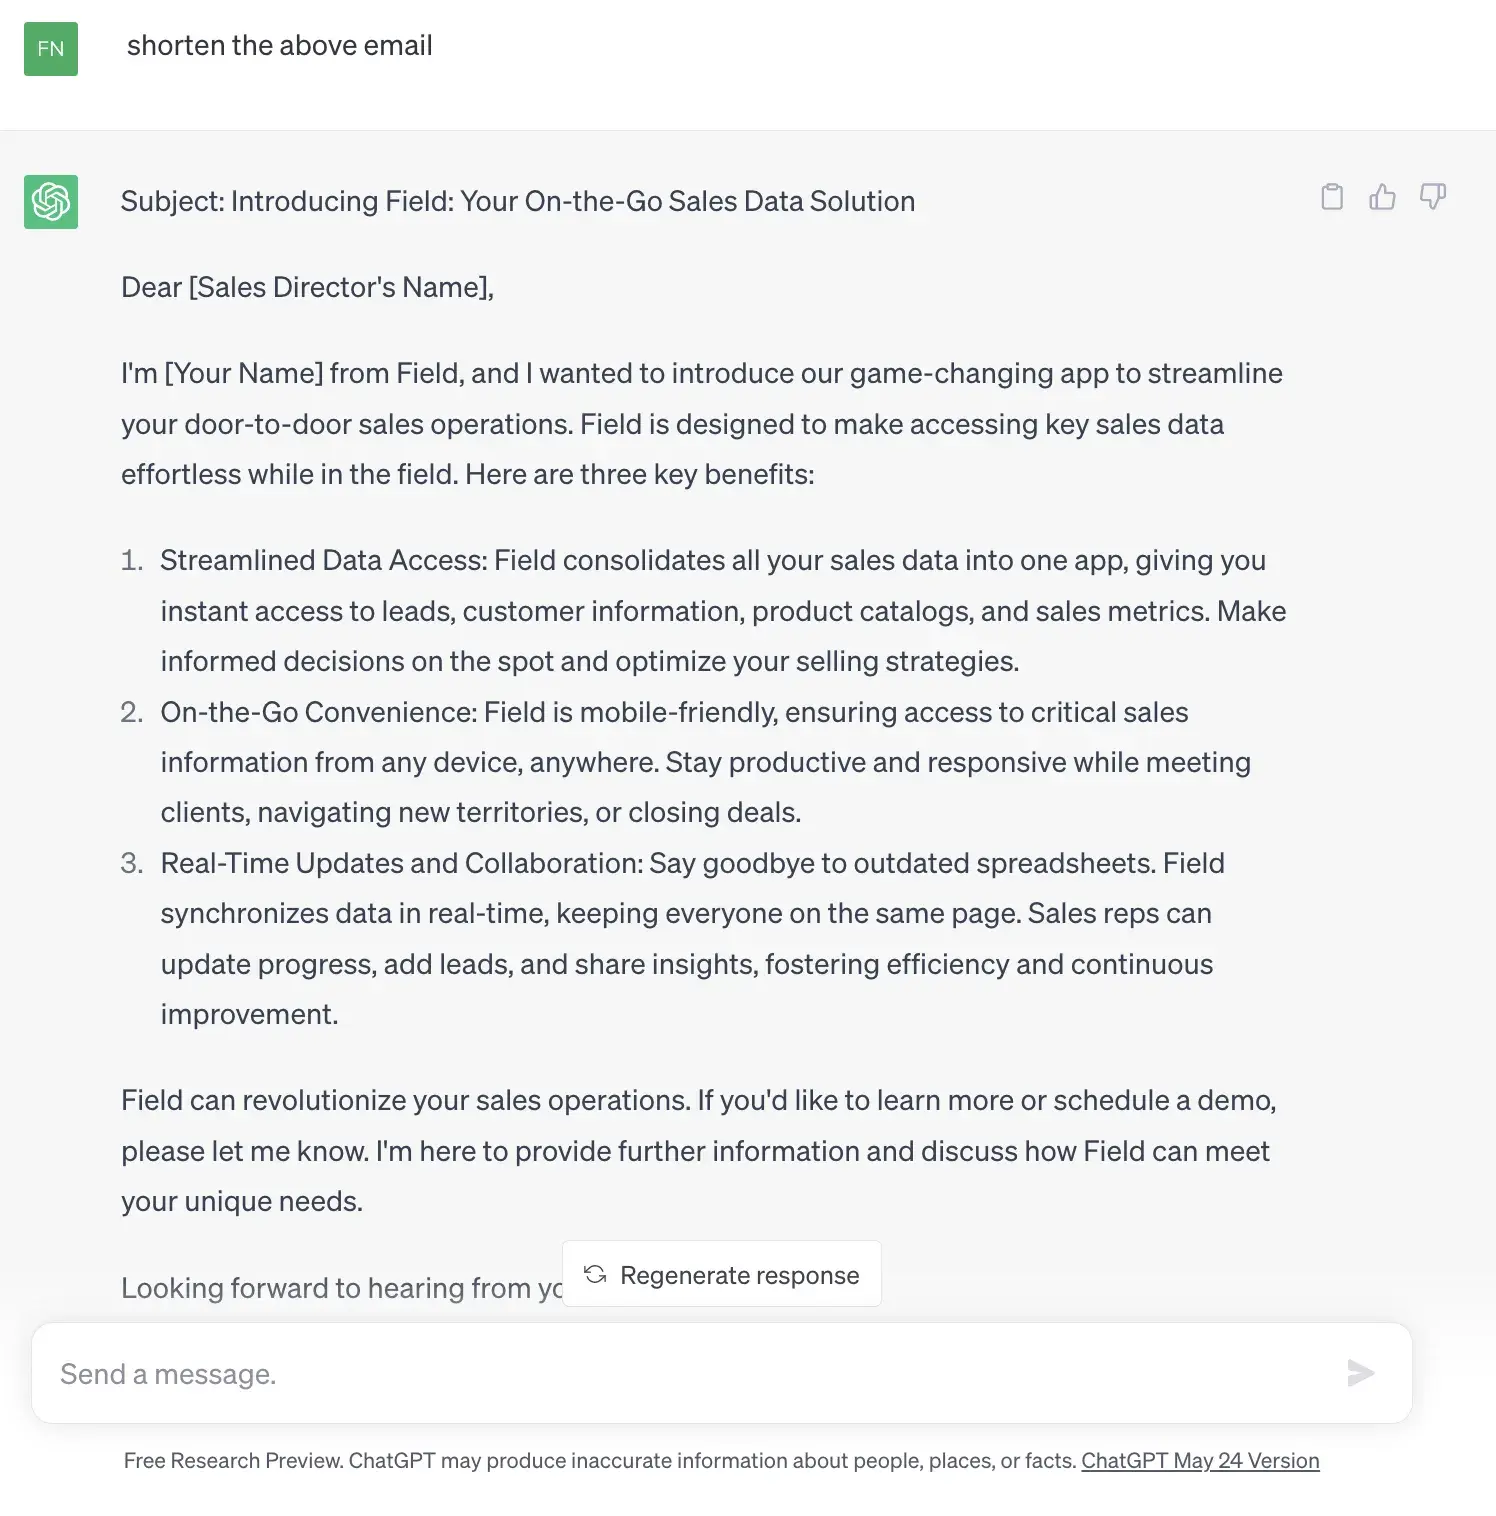Click the "Looking forward to hearing" line
The image size is (1496, 1516).
point(340,1288)
